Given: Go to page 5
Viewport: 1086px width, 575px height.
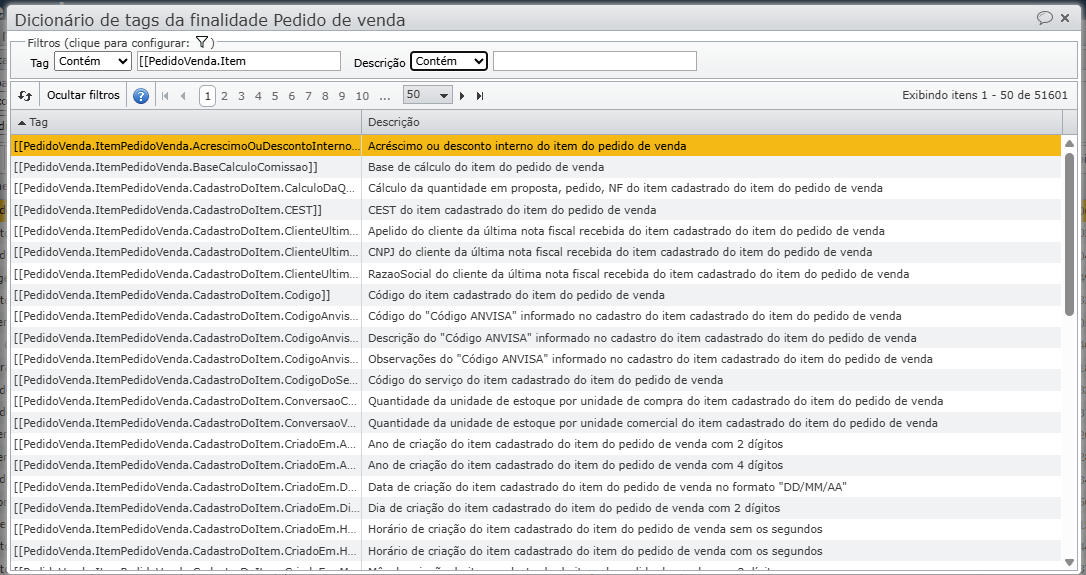Looking at the screenshot, I should click(274, 96).
